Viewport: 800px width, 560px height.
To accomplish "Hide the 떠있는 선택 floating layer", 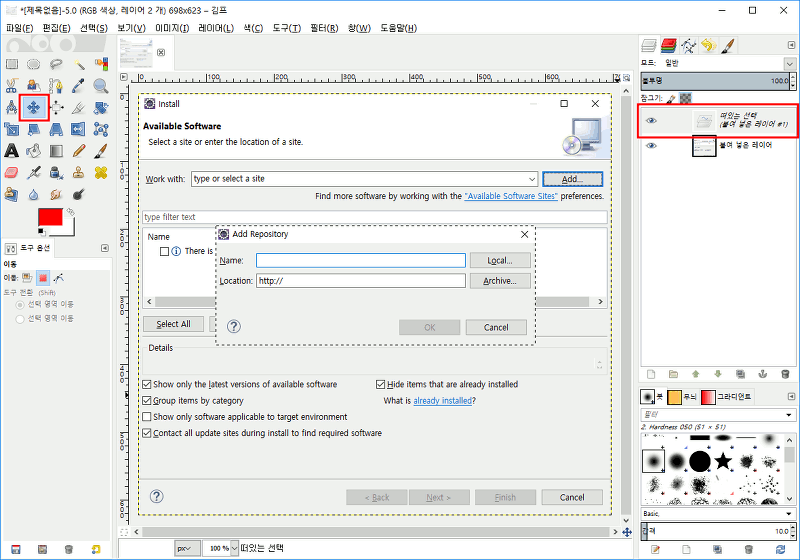I will point(651,121).
